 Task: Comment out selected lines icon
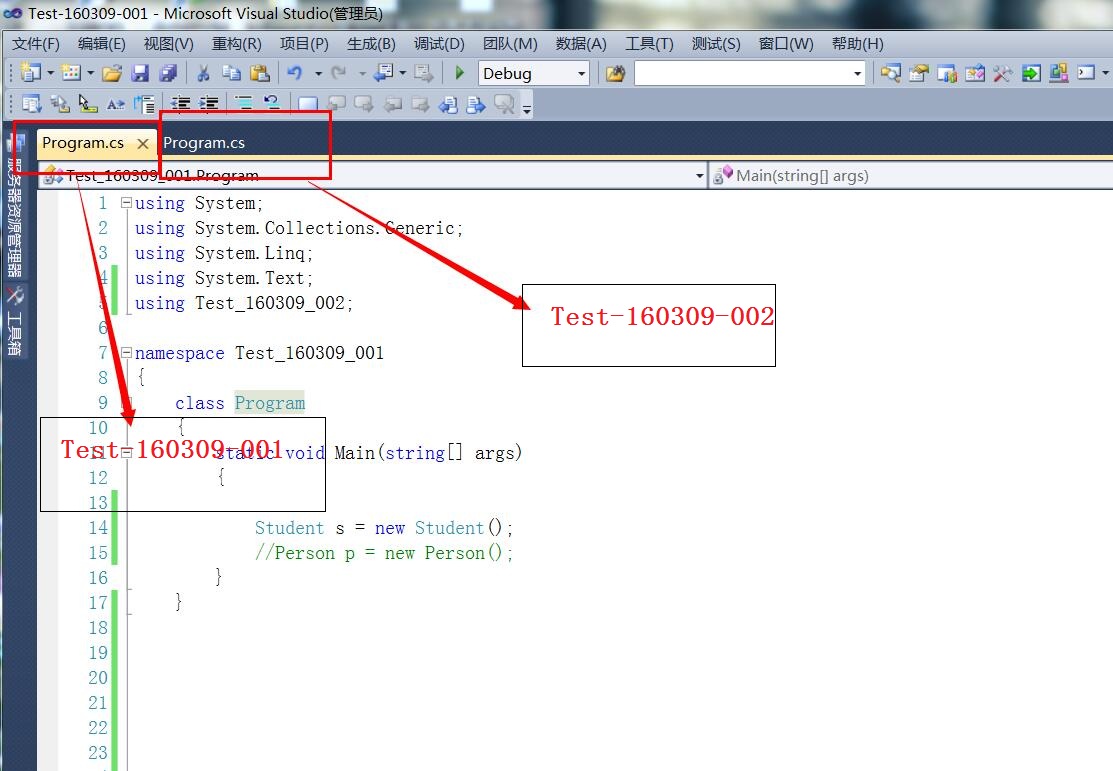point(243,104)
